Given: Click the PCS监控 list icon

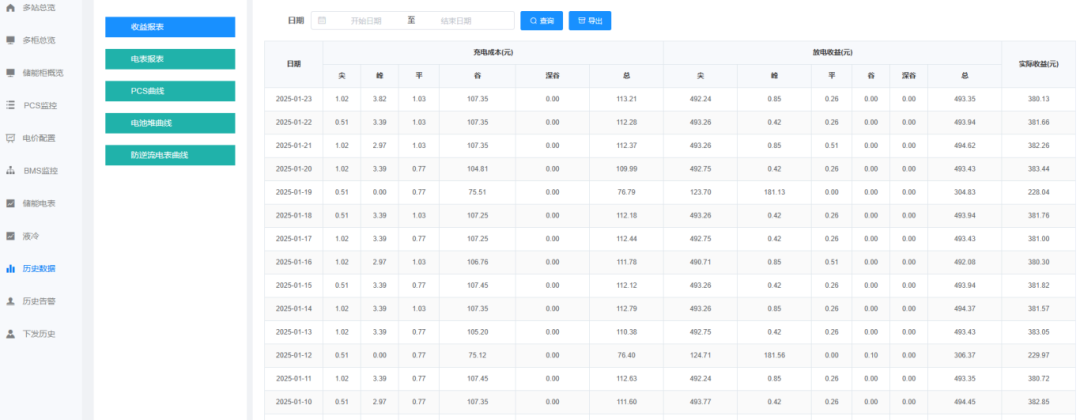Looking at the screenshot, I should pos(11,105).
